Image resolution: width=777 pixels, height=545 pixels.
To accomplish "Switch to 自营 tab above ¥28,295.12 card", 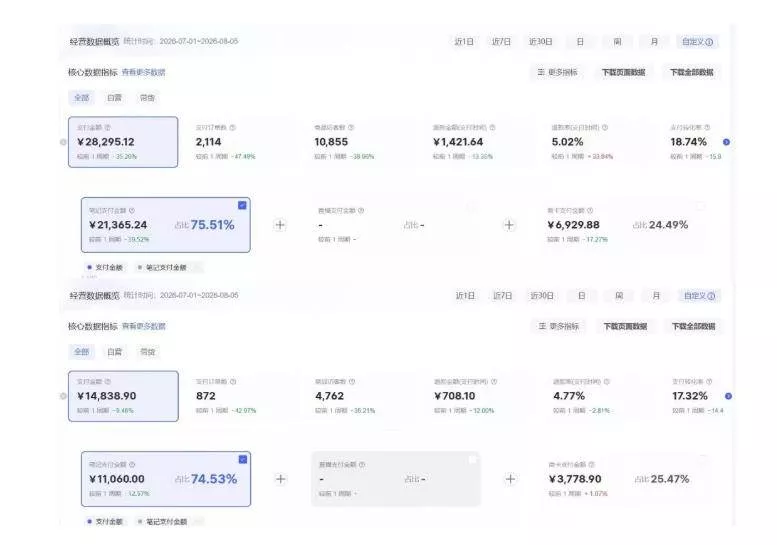I will click(x=114, y=98).
